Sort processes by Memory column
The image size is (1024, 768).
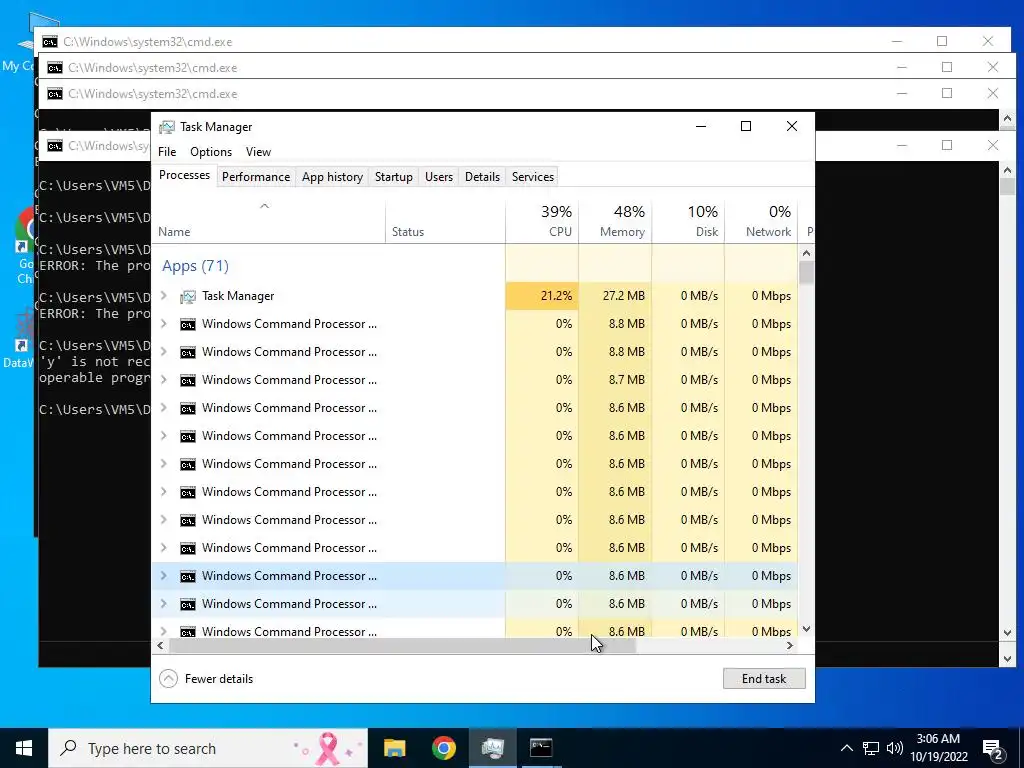[615, 221]
